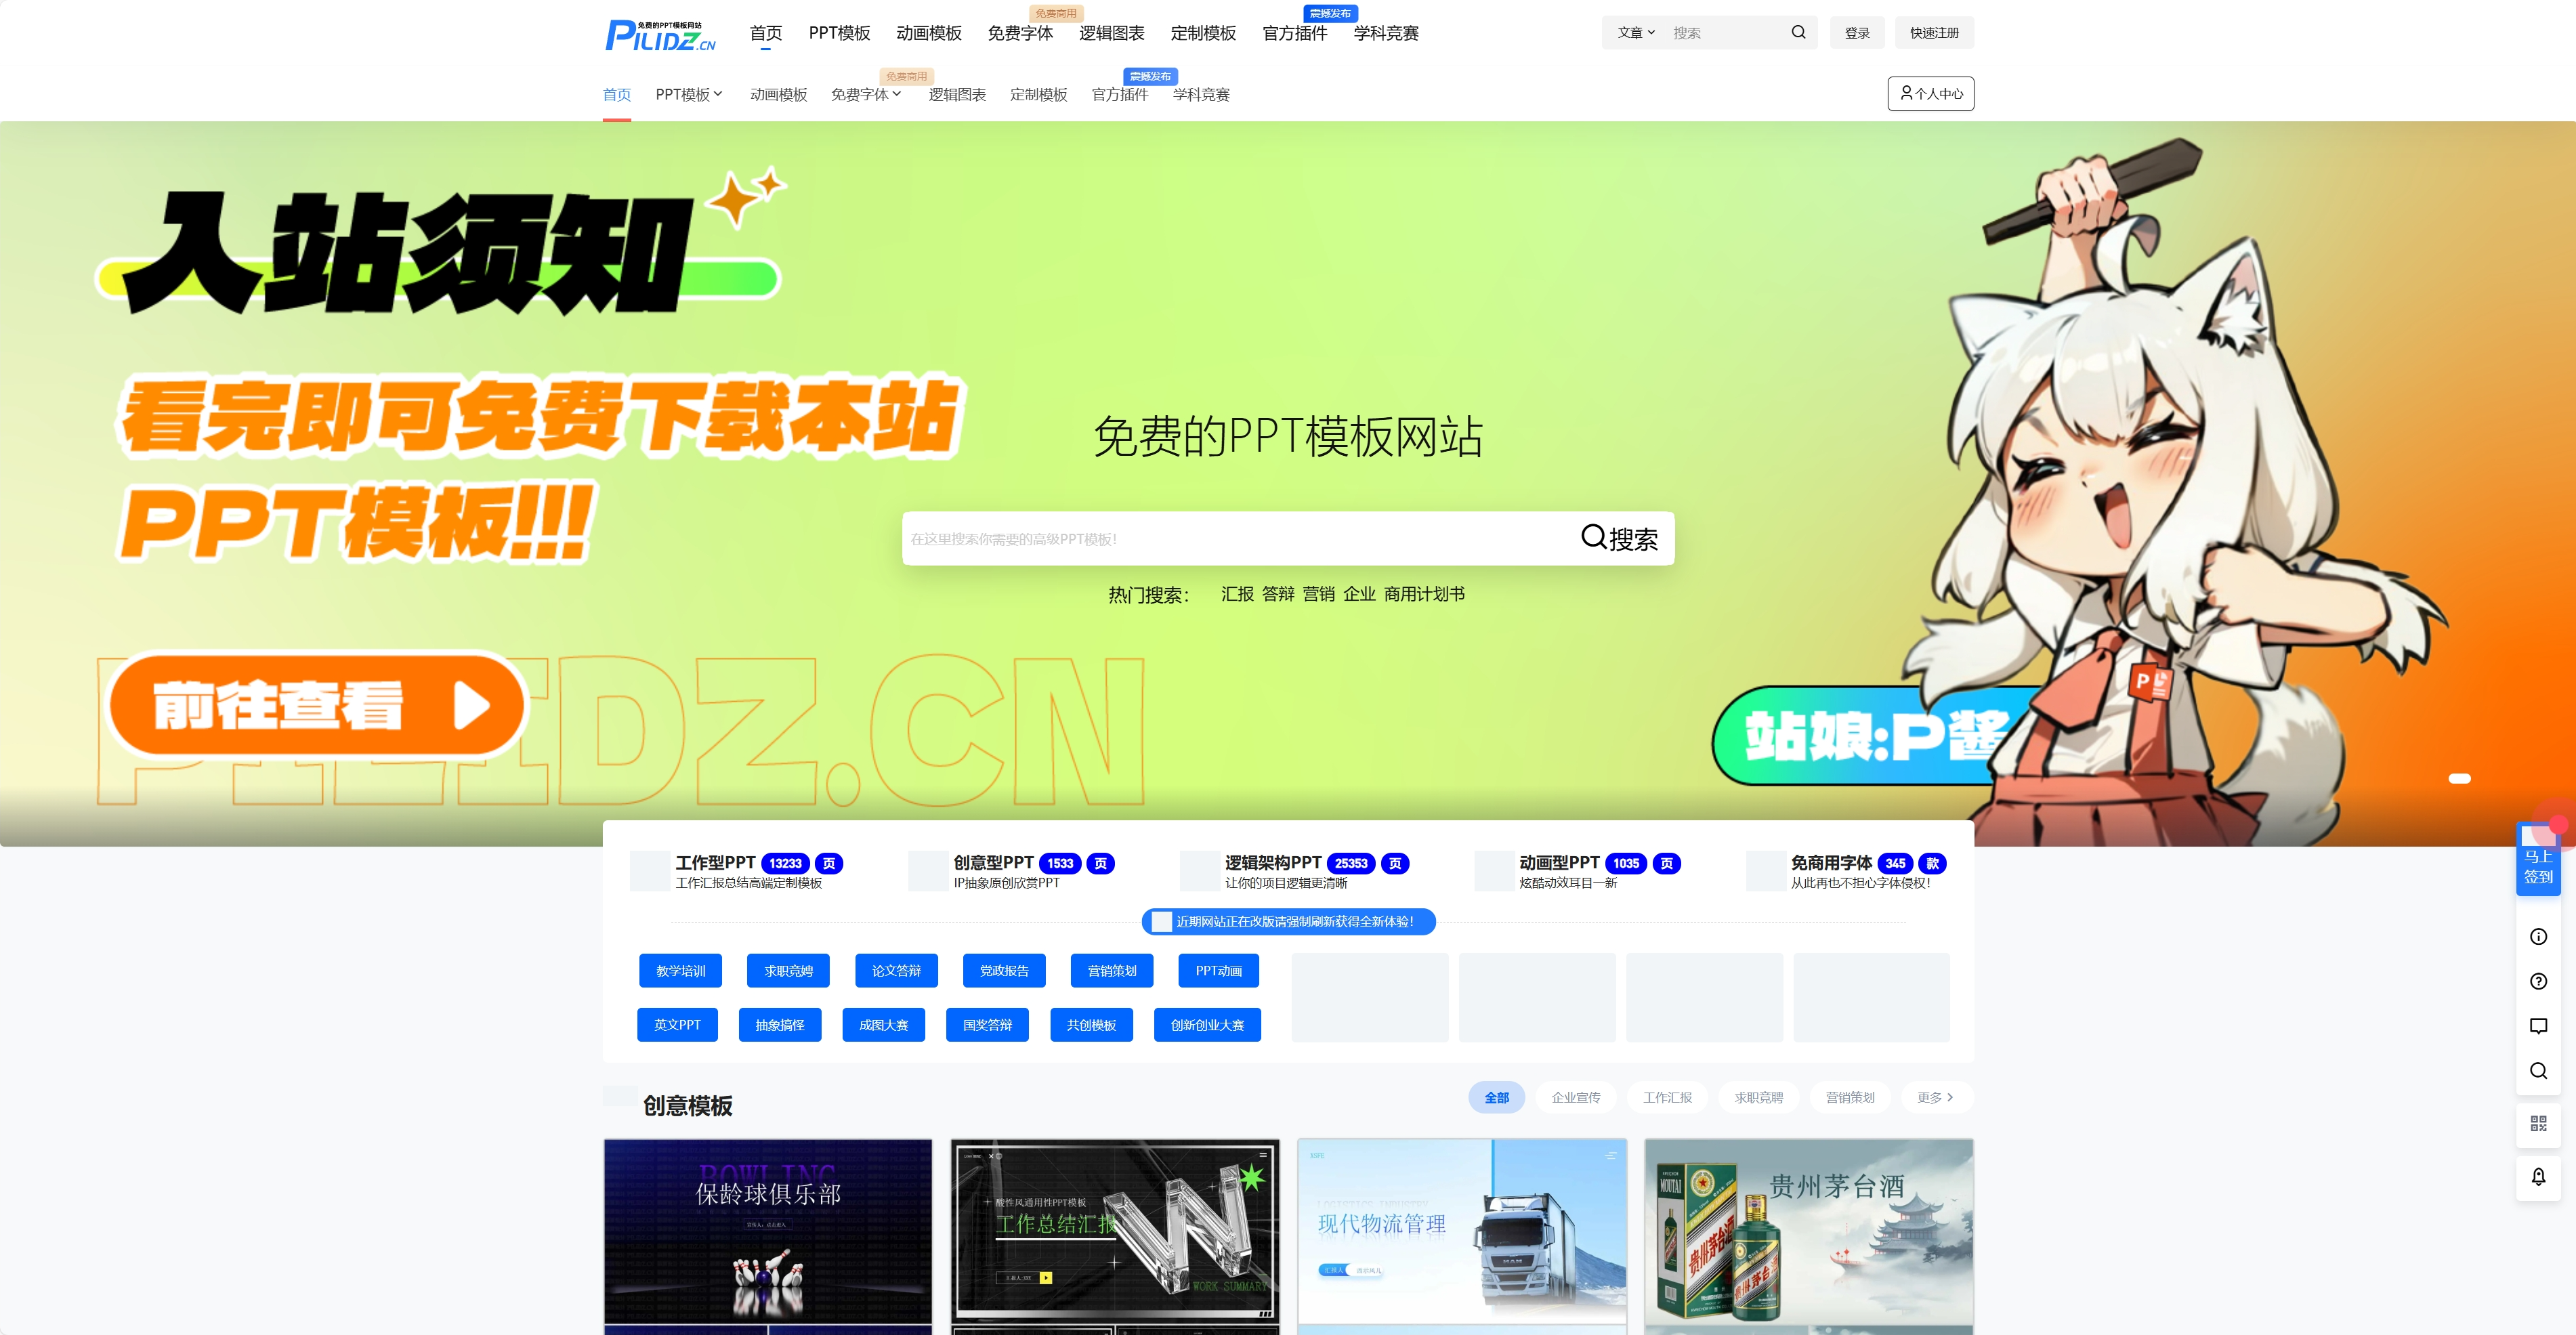Click the play arrow on 前往查看 banner button

(472, 706)
